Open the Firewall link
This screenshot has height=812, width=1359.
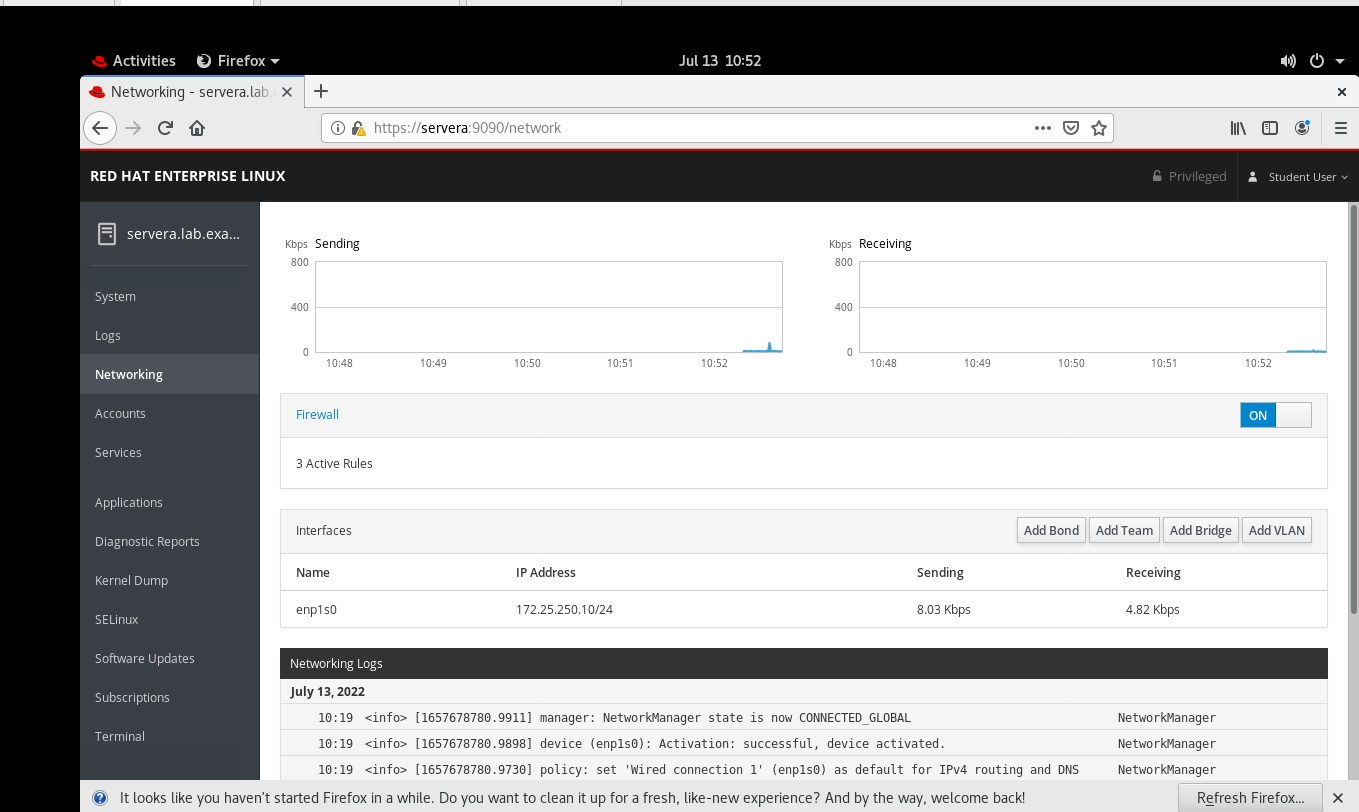tap(317, 415)
